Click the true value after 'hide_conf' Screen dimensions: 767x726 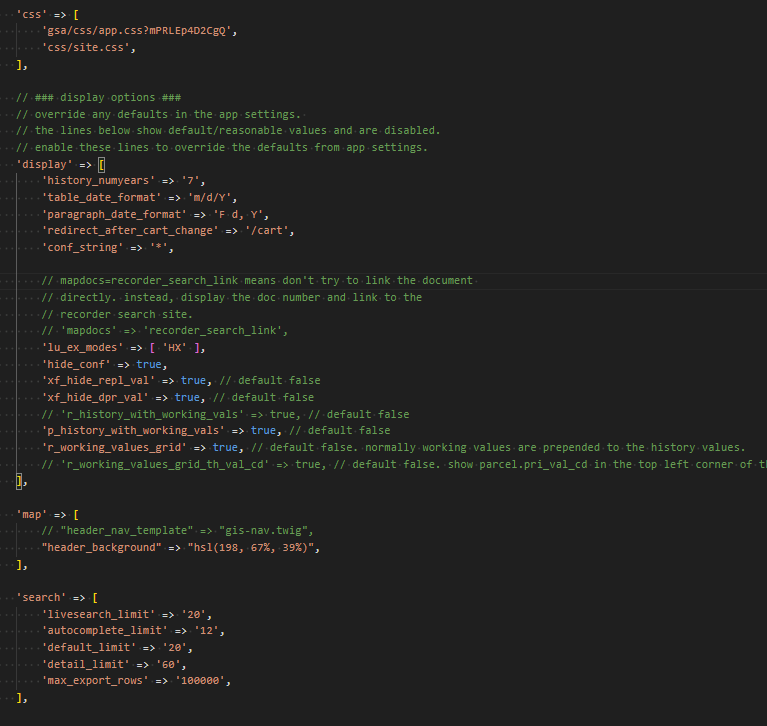point(149,364)
